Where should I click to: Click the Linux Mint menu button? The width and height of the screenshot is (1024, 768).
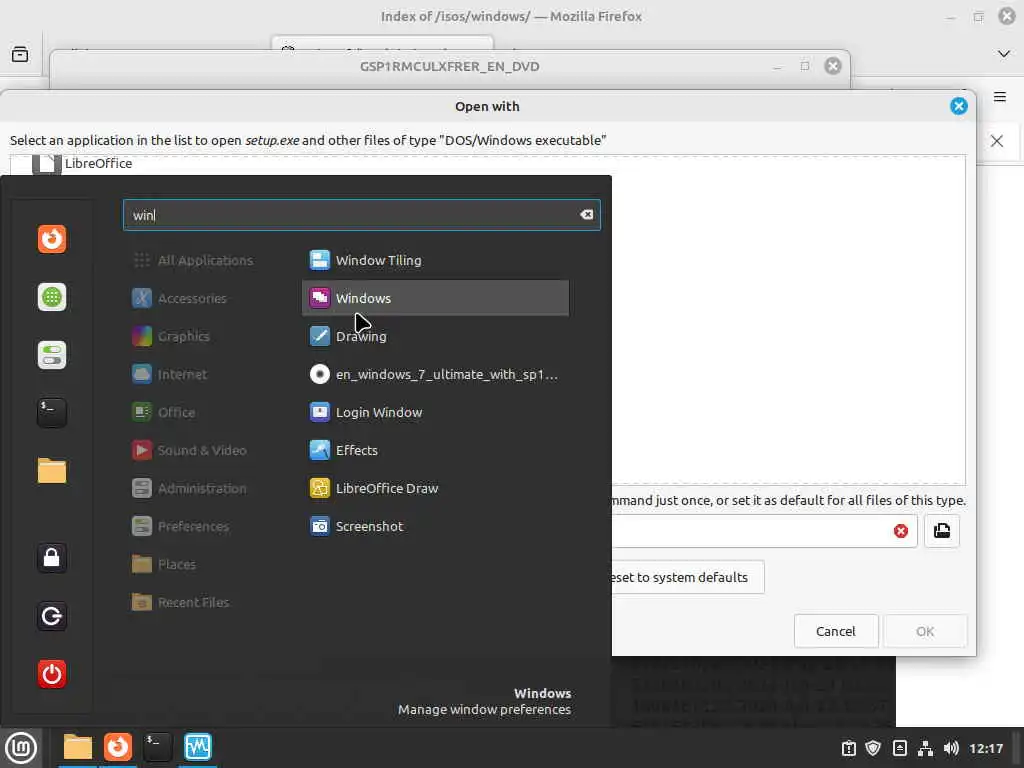coord(21,748)
